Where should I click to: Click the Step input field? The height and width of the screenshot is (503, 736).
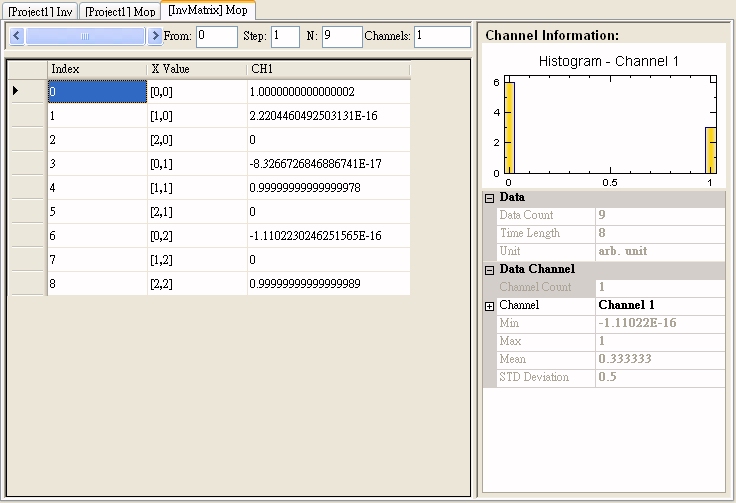[x=285, y=36]
